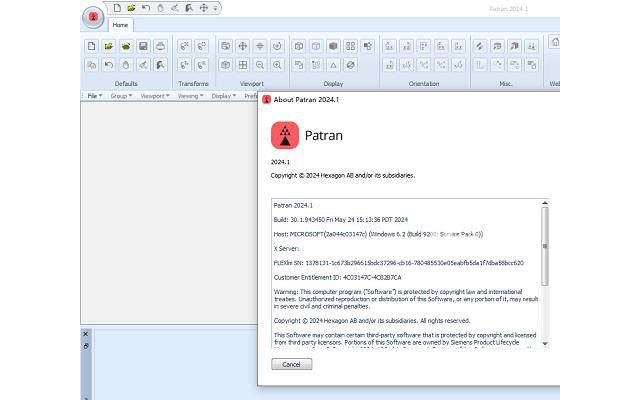Image resolution: width=640 pixels, height=400 pixels.
Task: Click the scroll down arrow in About text box
Action: tap(545, 344)
